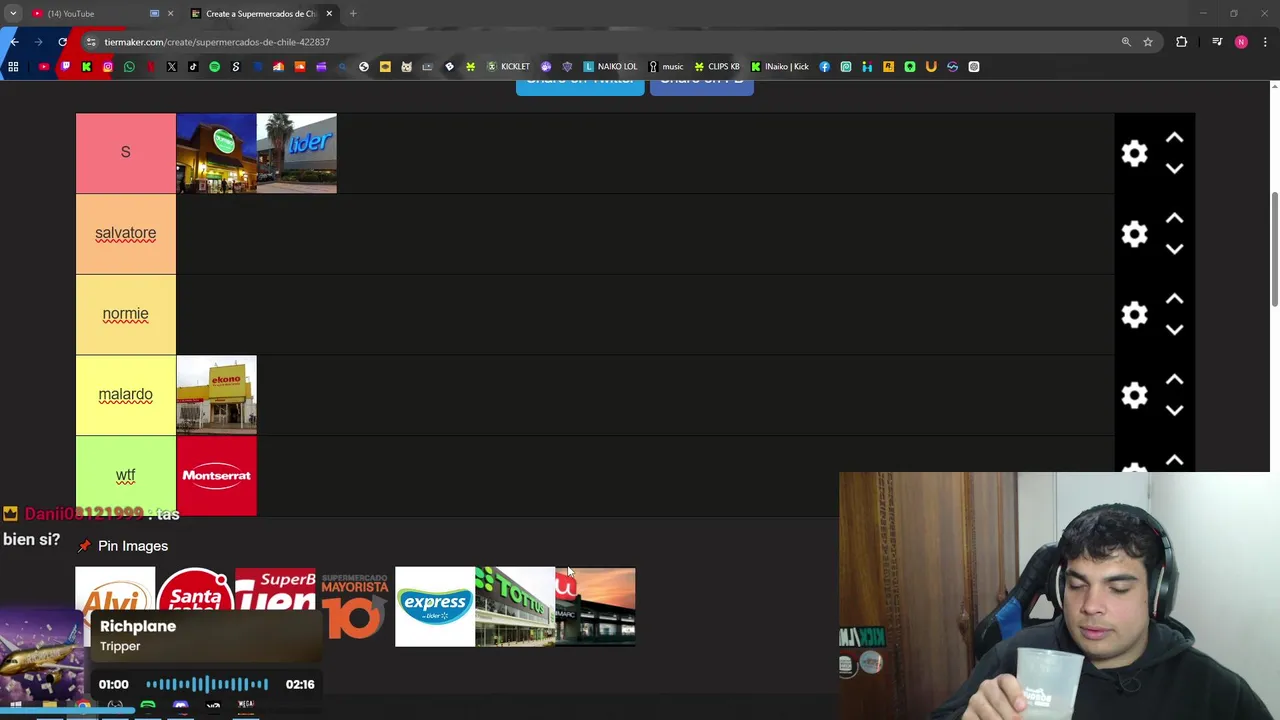Open a new browser tab
This screenshot has width=1280, height=720.
pos(353,13)
